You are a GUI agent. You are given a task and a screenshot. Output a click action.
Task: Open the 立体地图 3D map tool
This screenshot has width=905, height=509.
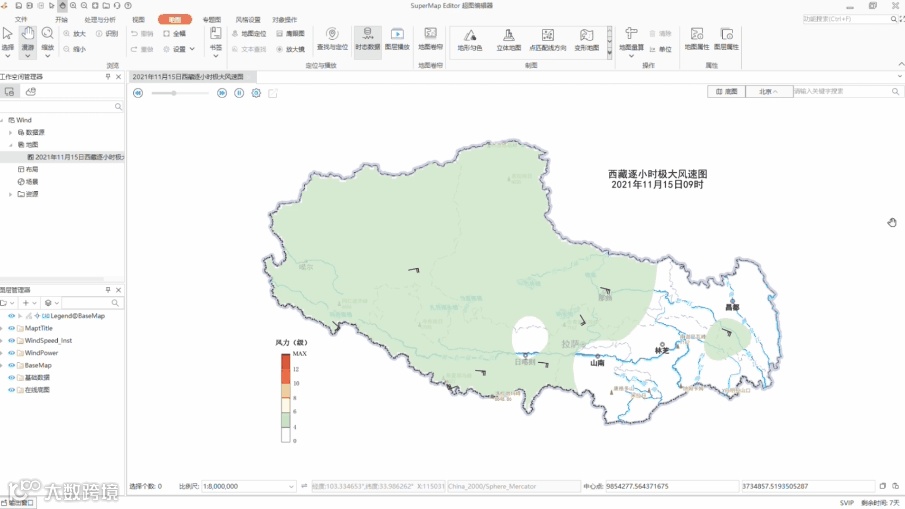(x=508, y=40)
